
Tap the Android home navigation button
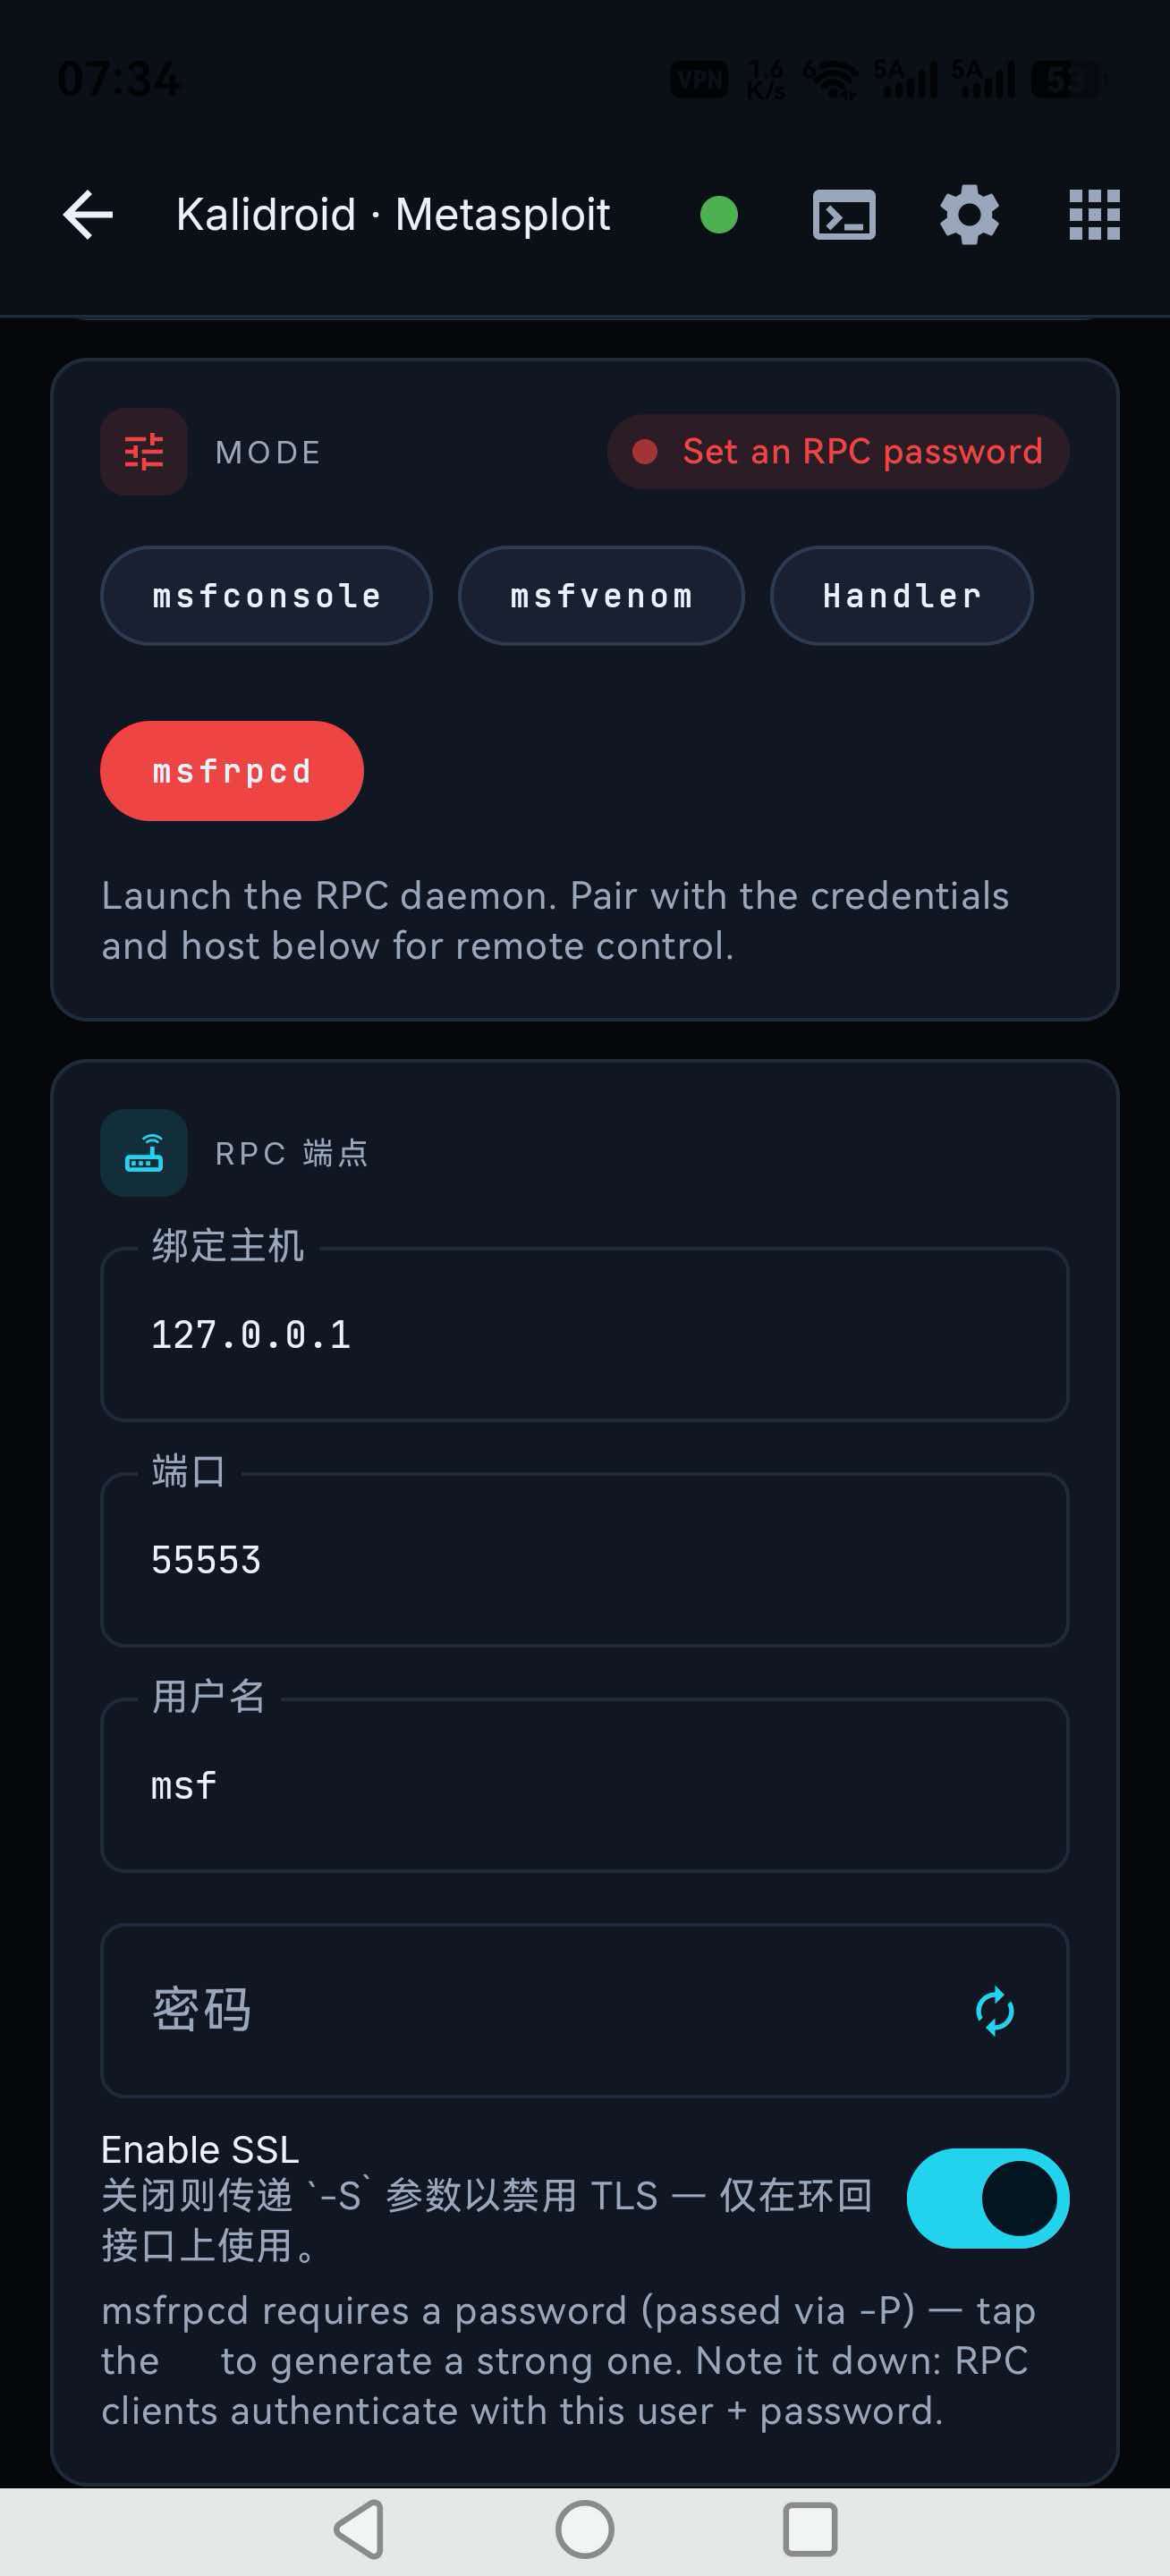coord(585,2530)
